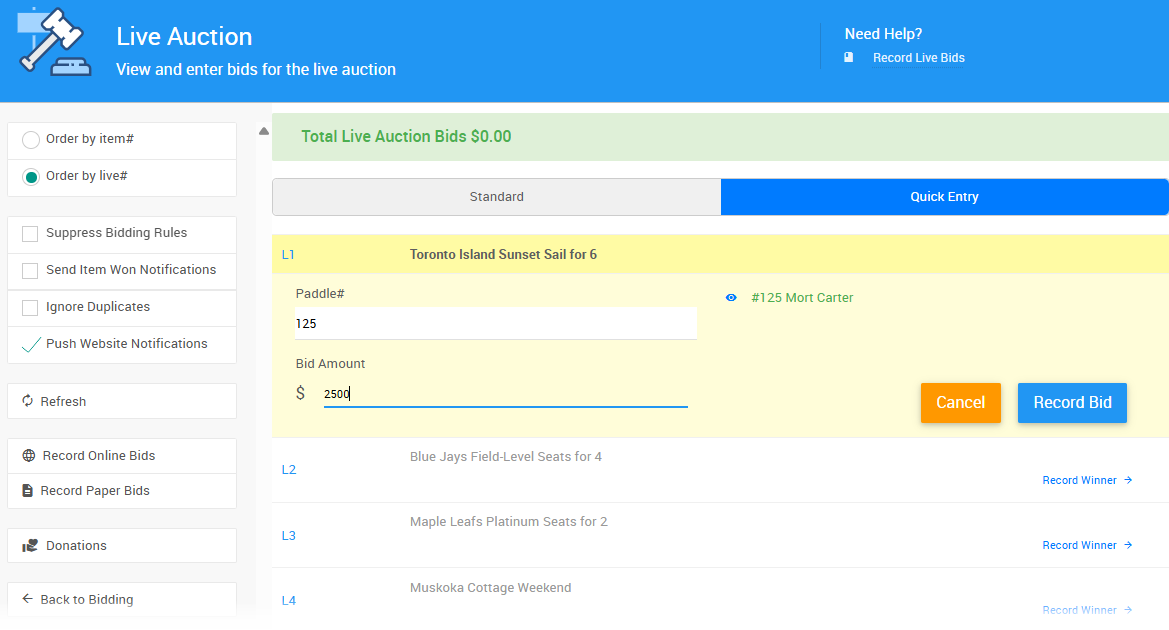This screenshot has width=1169, height=630.
Task: Select the Order by item# radio button
Action: (31, 139)
